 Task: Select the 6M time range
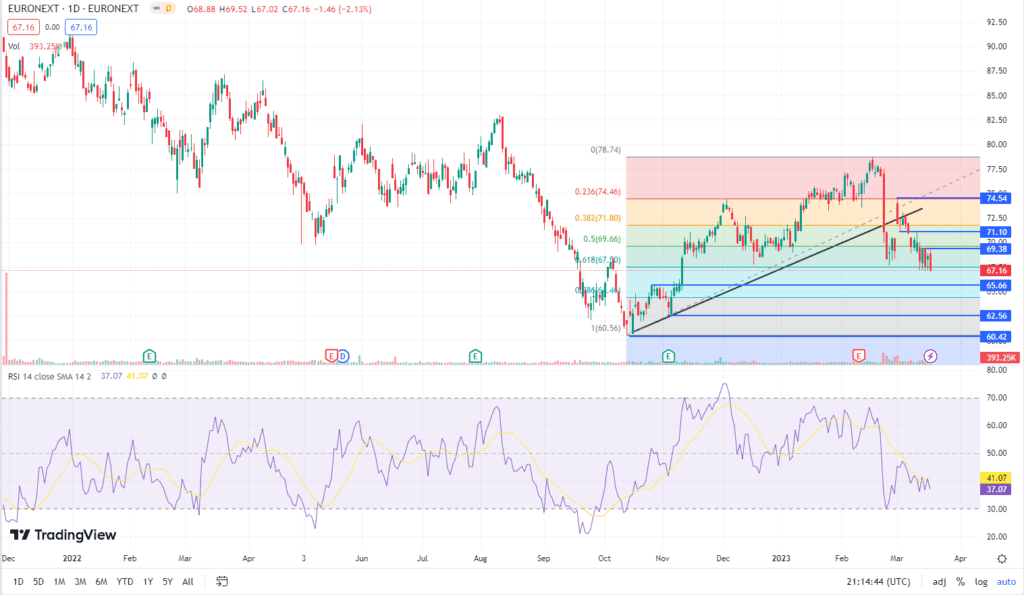(x=101, y=581)
